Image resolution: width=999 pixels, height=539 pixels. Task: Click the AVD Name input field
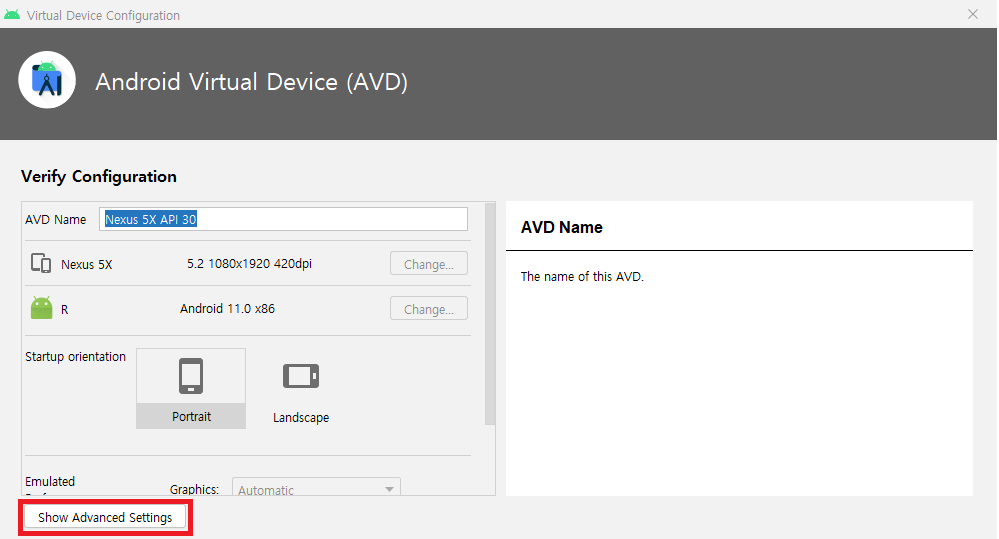click(x=284, y=219)
